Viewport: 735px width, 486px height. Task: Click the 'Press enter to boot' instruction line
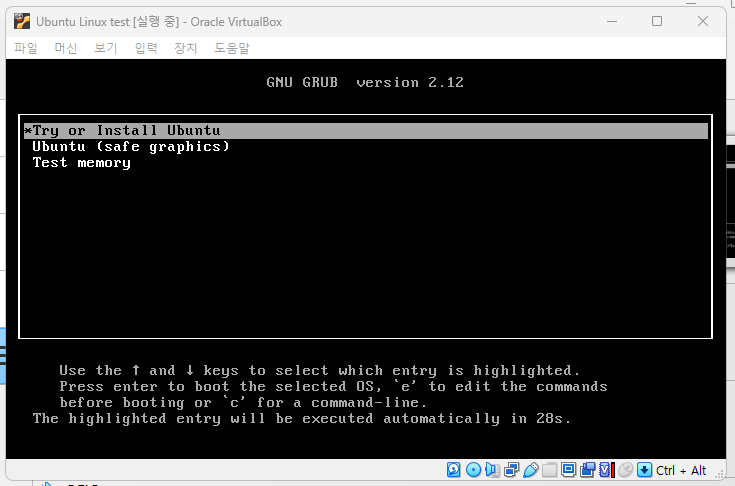(x=333, y=387)
